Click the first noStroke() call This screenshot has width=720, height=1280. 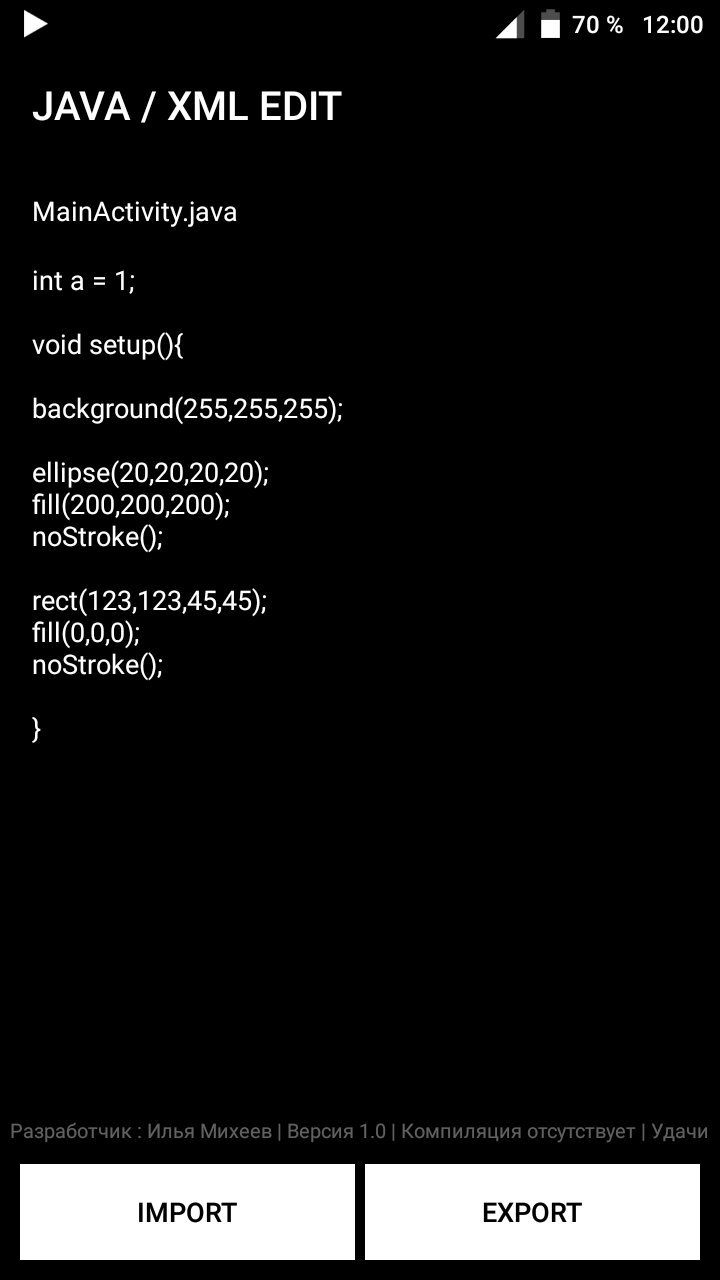(97, 537)
